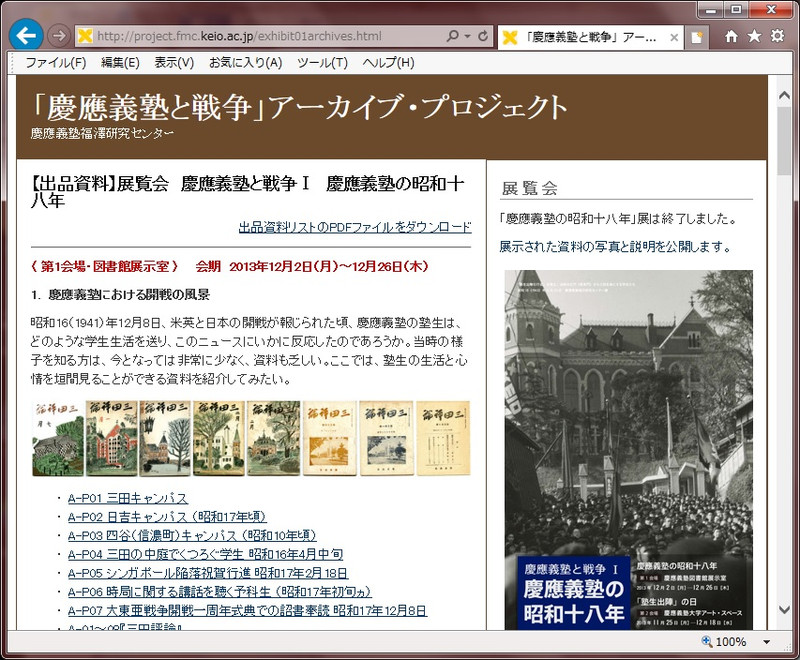Viewport: 800px width, 660px height.
Task: Open a new tab with the new-tab button
Action: pos(696,37)
